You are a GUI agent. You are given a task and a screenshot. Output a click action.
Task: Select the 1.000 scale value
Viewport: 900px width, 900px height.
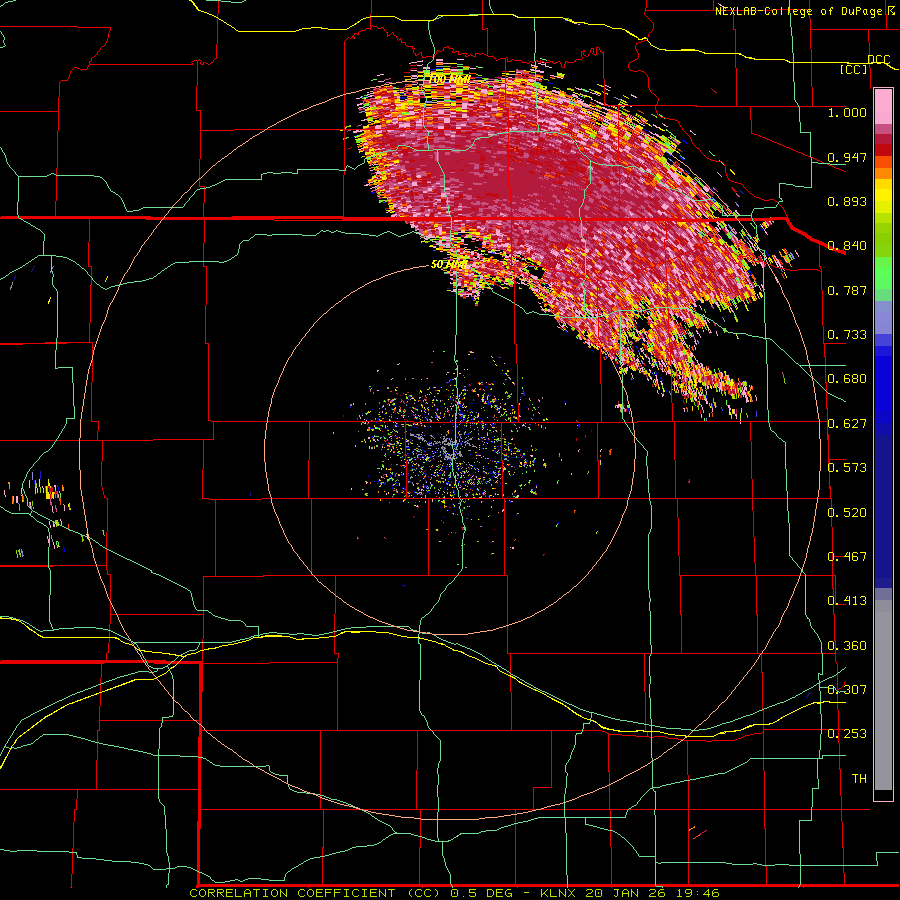click(x=847, y=112)
